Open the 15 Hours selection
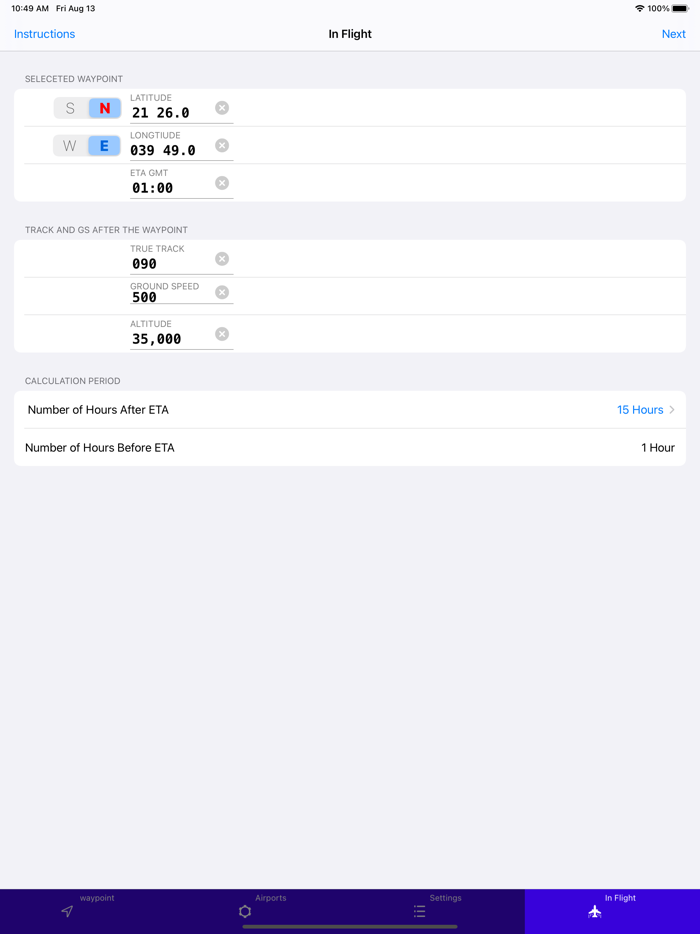Screen dimensions: 700x934 (640, 410)
